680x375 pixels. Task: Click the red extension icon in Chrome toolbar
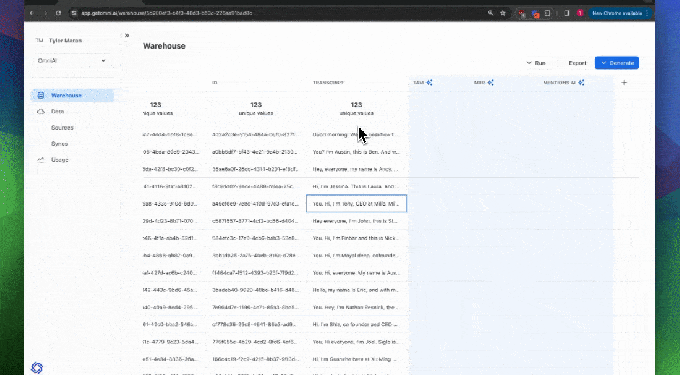(522, 13)
